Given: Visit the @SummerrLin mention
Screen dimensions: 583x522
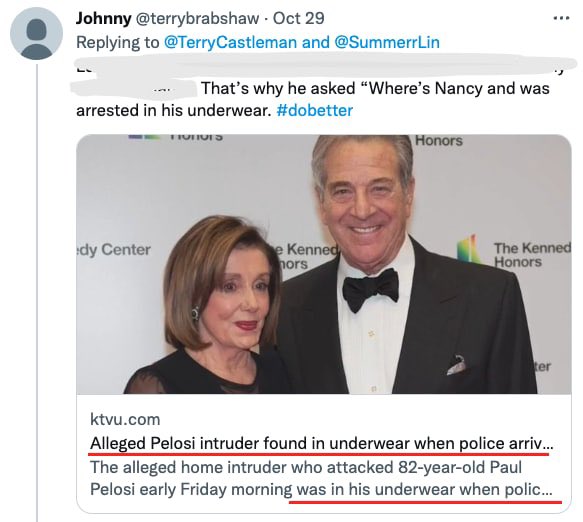Looking at the screenshot, I should coord(387,42).
